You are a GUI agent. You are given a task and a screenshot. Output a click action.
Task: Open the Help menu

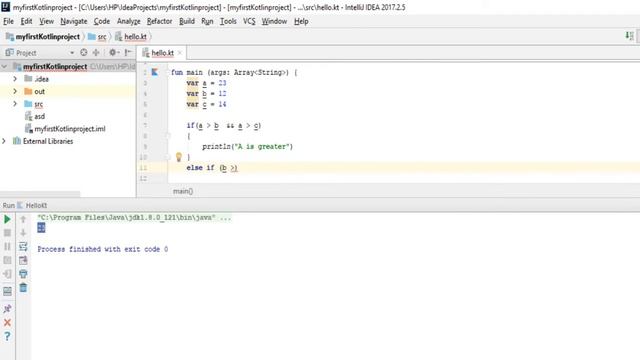tap(301, 21)
